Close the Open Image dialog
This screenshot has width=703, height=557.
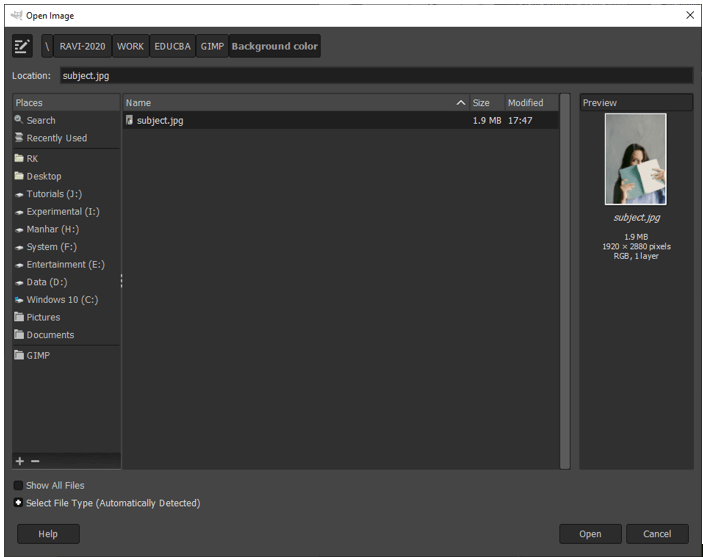click(690, 15)
